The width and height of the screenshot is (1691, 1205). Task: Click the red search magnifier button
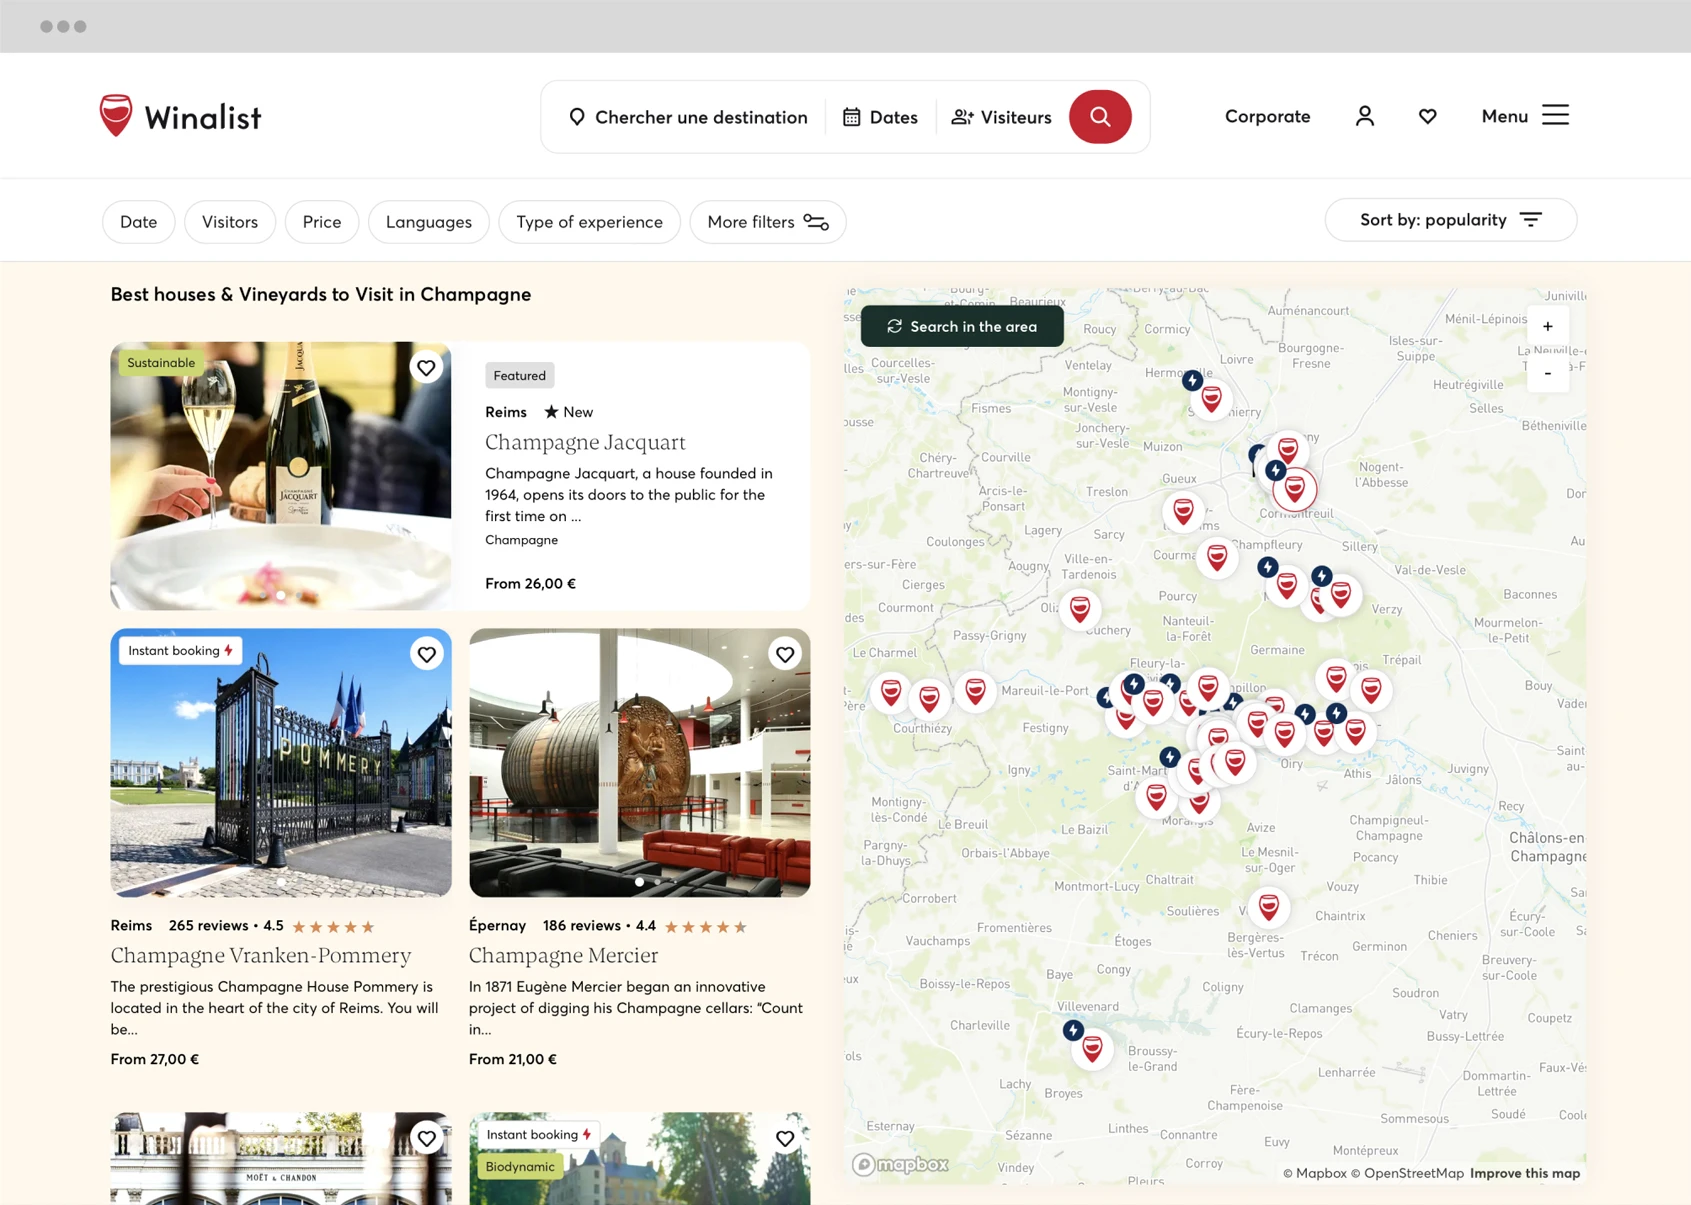[x=1100, y=117]
